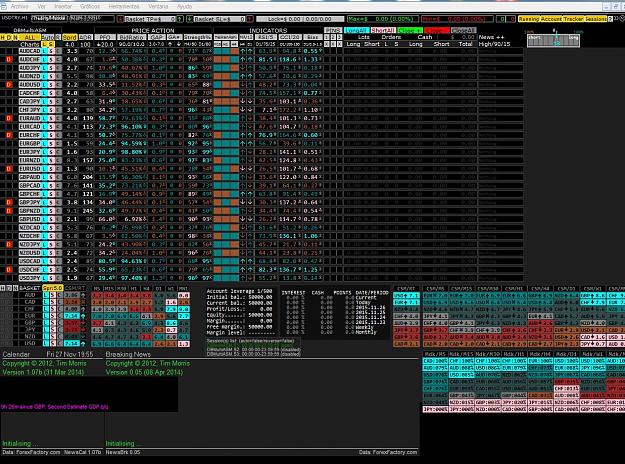Click the red D marker on AUDCHF row
625x464 pixels.
click(9, 59)
